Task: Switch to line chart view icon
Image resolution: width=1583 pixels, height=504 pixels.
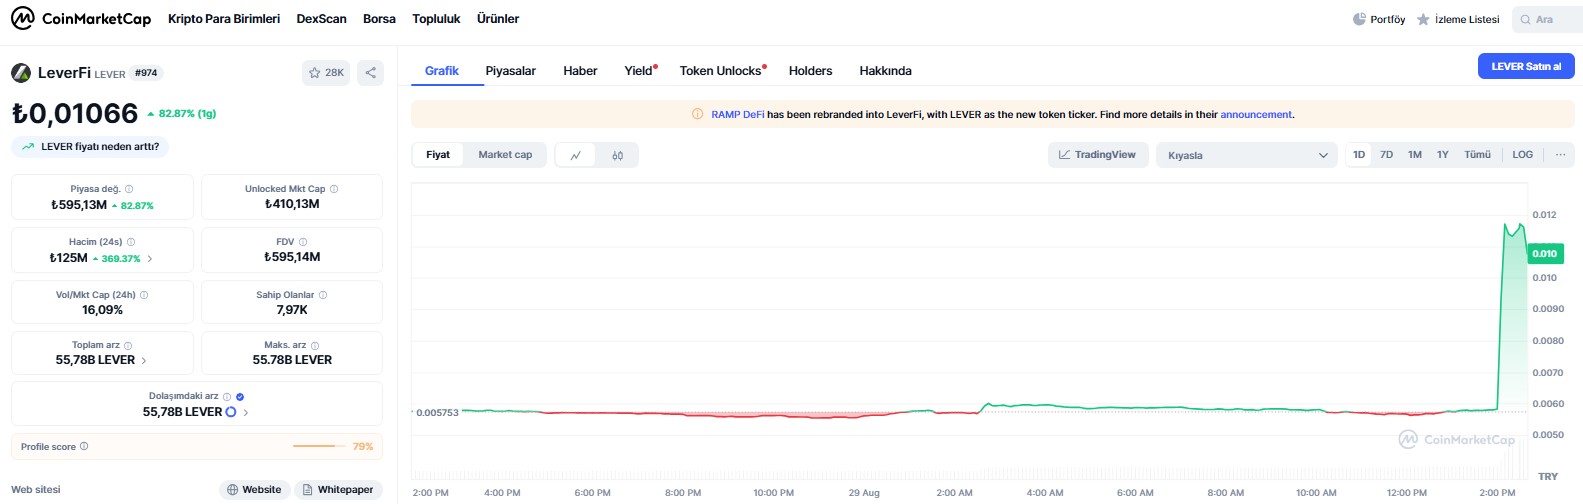Action: tap(576, 155)
